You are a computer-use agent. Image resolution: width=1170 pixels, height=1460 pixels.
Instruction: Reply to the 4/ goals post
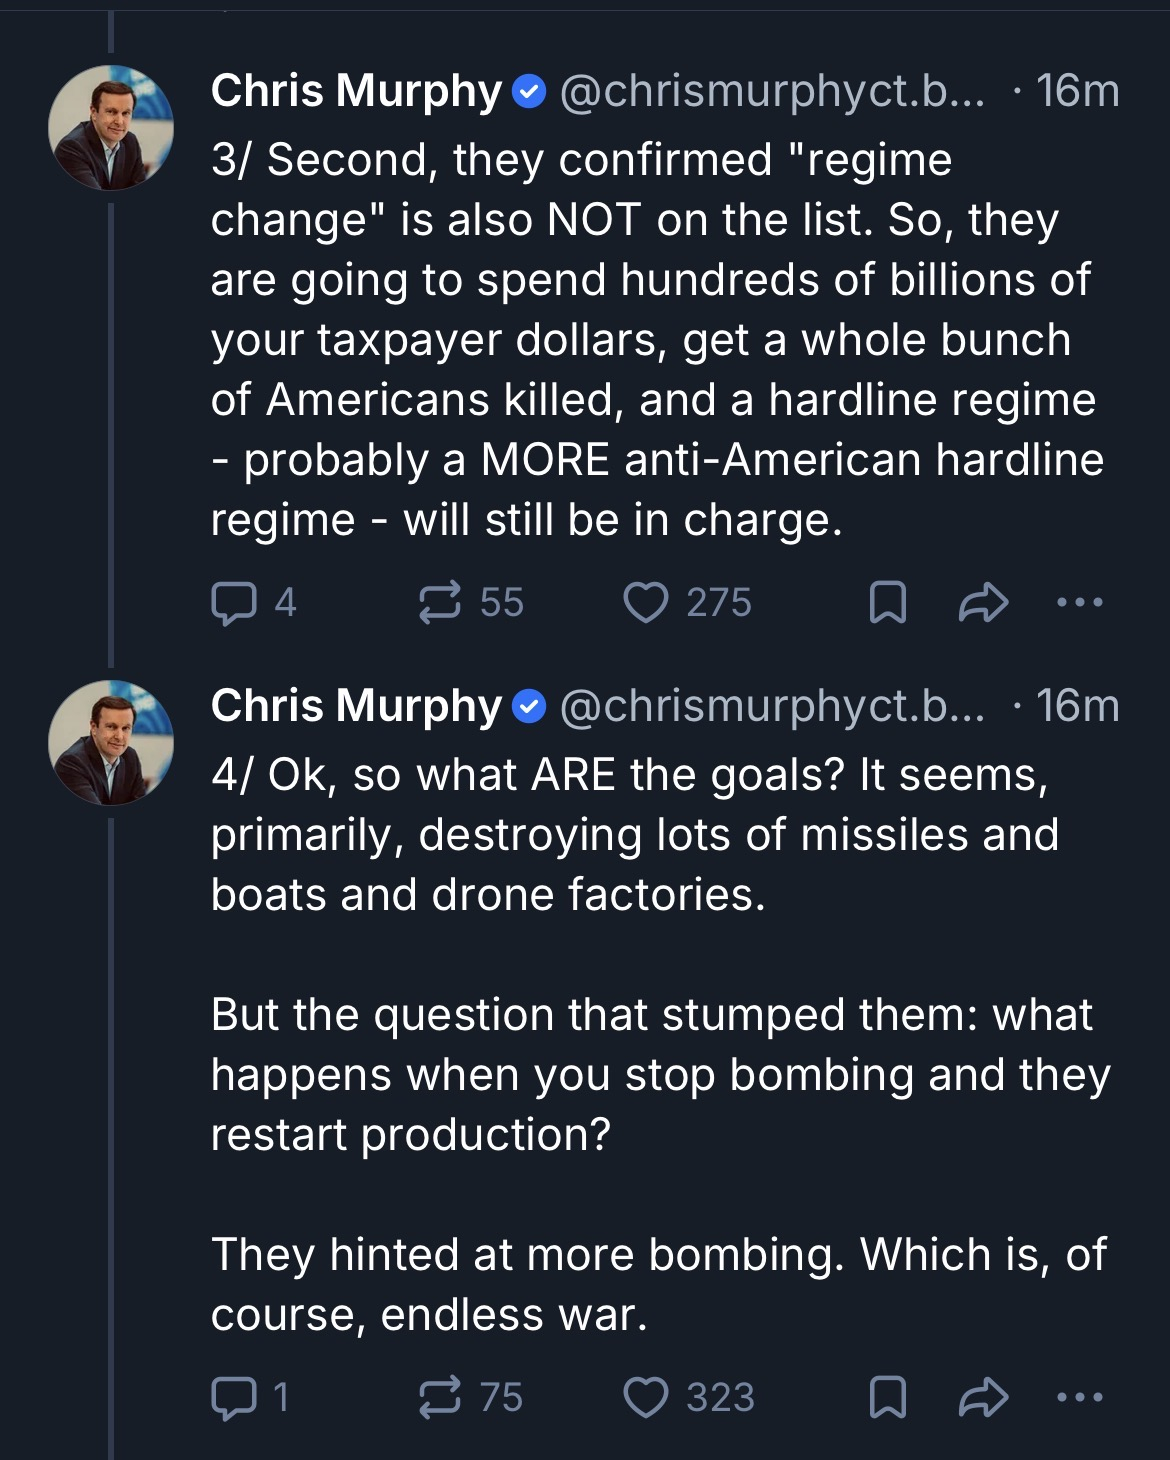tap(234, 1398)
